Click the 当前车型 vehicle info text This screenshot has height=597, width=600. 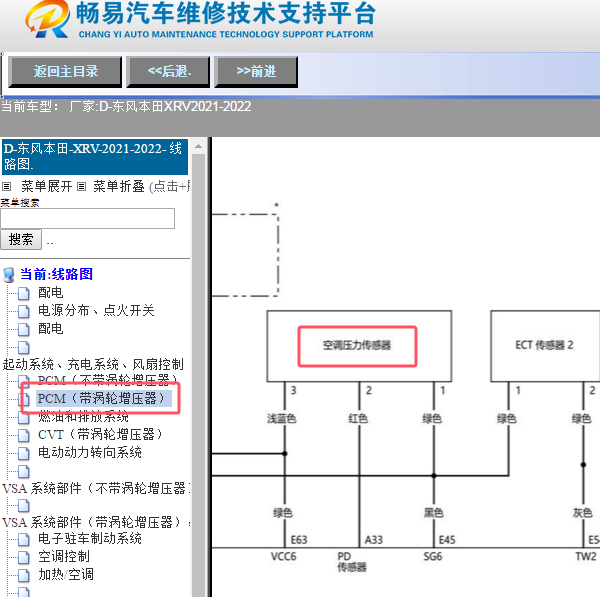(x=126, y=106)
